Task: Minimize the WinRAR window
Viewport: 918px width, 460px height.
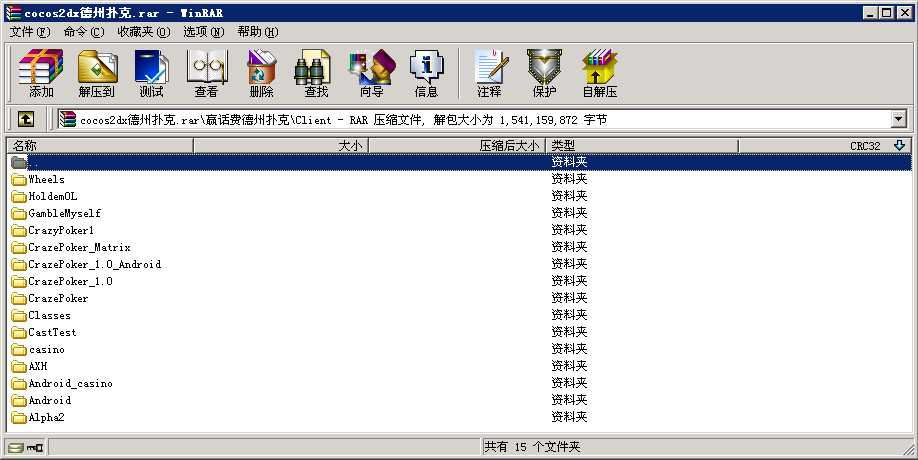Action: coord(871,12)
